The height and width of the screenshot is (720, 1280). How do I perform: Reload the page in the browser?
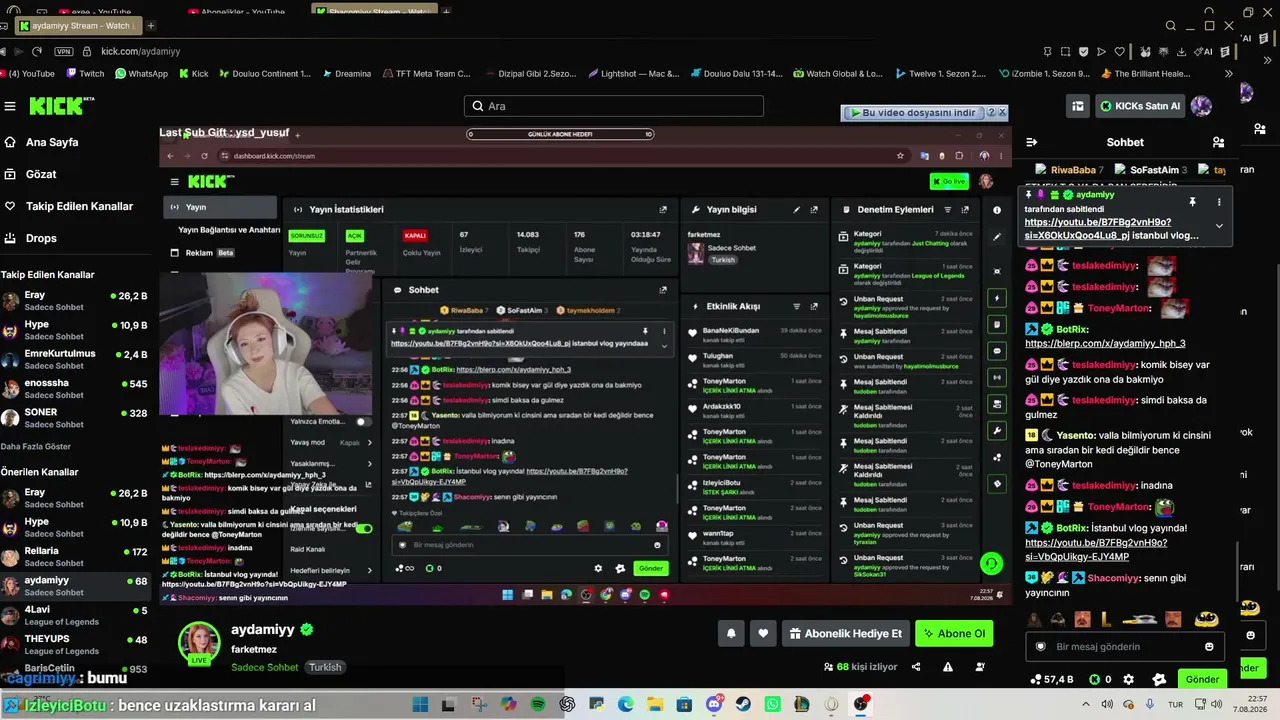36,51
